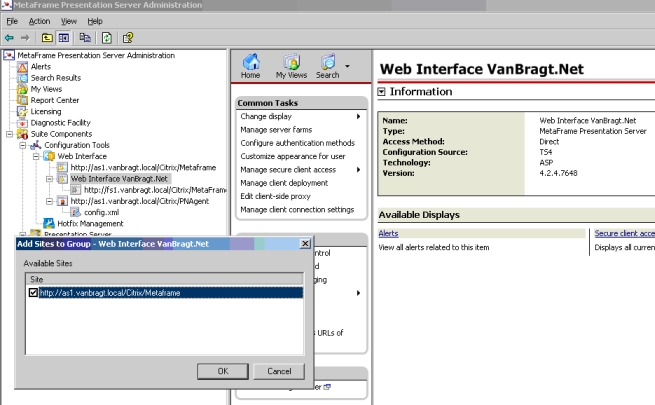Click the Export list toolbar icon
The height and width of the screenshot is (405, 655).
pyautogui.click(x=85, y=38)
